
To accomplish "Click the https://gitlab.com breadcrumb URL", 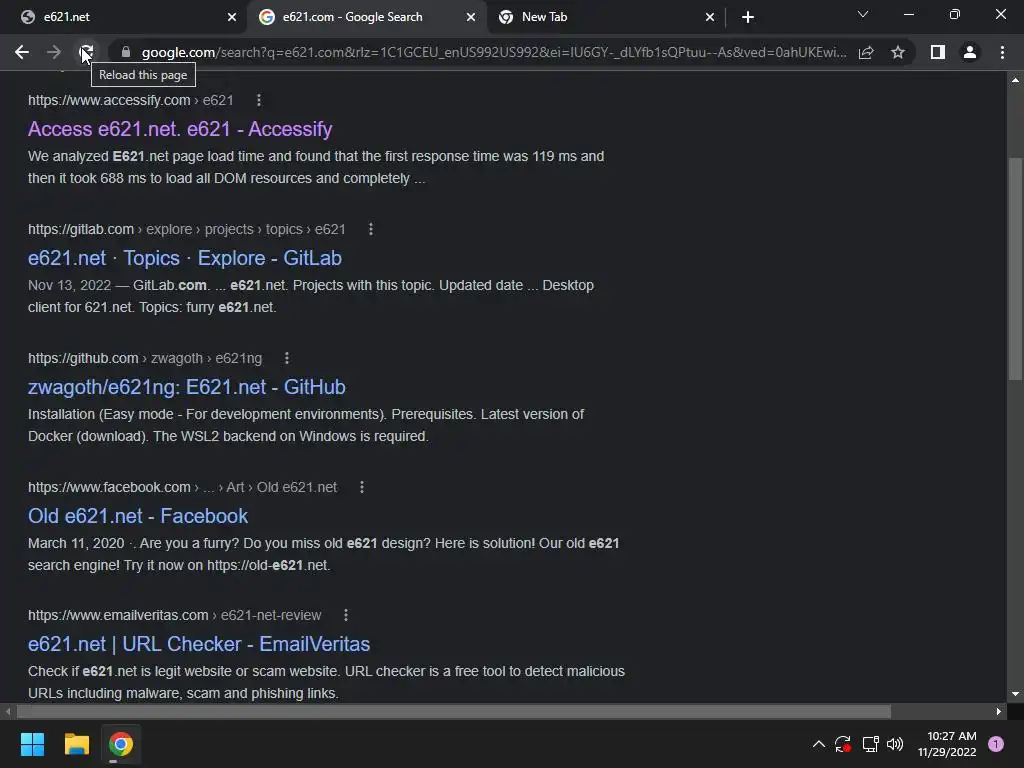I will (81, 229).
